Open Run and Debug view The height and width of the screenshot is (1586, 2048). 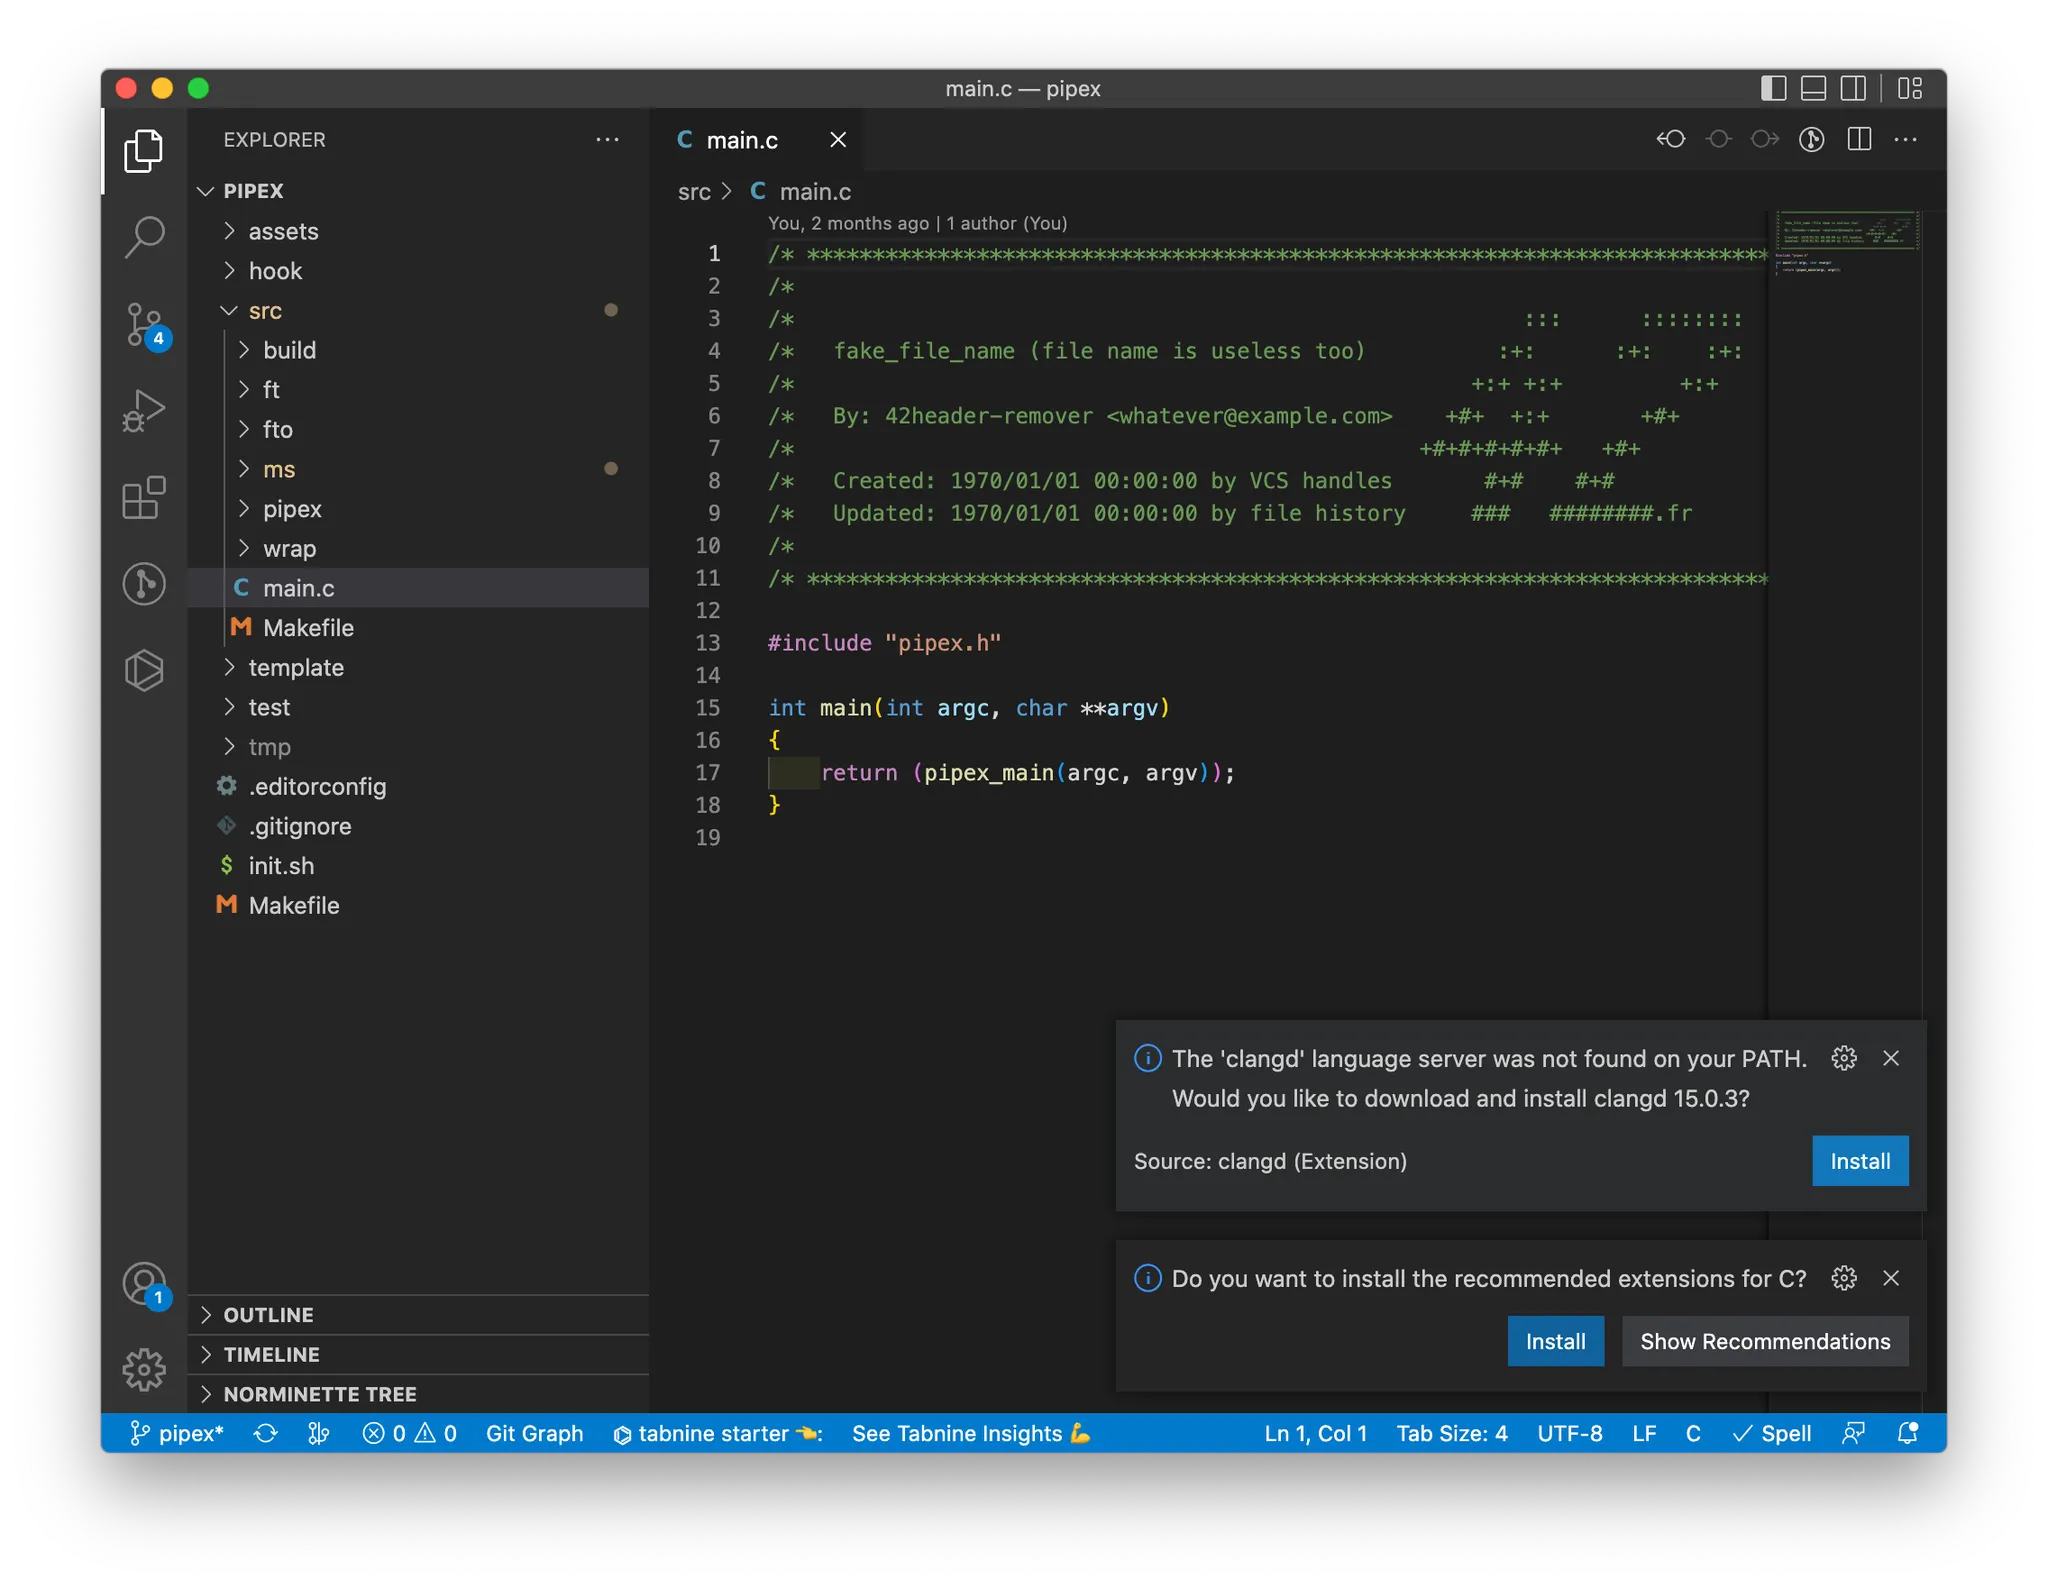(144, 410)
